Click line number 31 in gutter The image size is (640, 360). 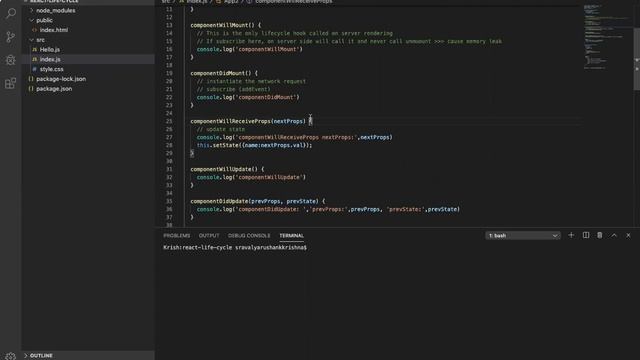[169, 169]
